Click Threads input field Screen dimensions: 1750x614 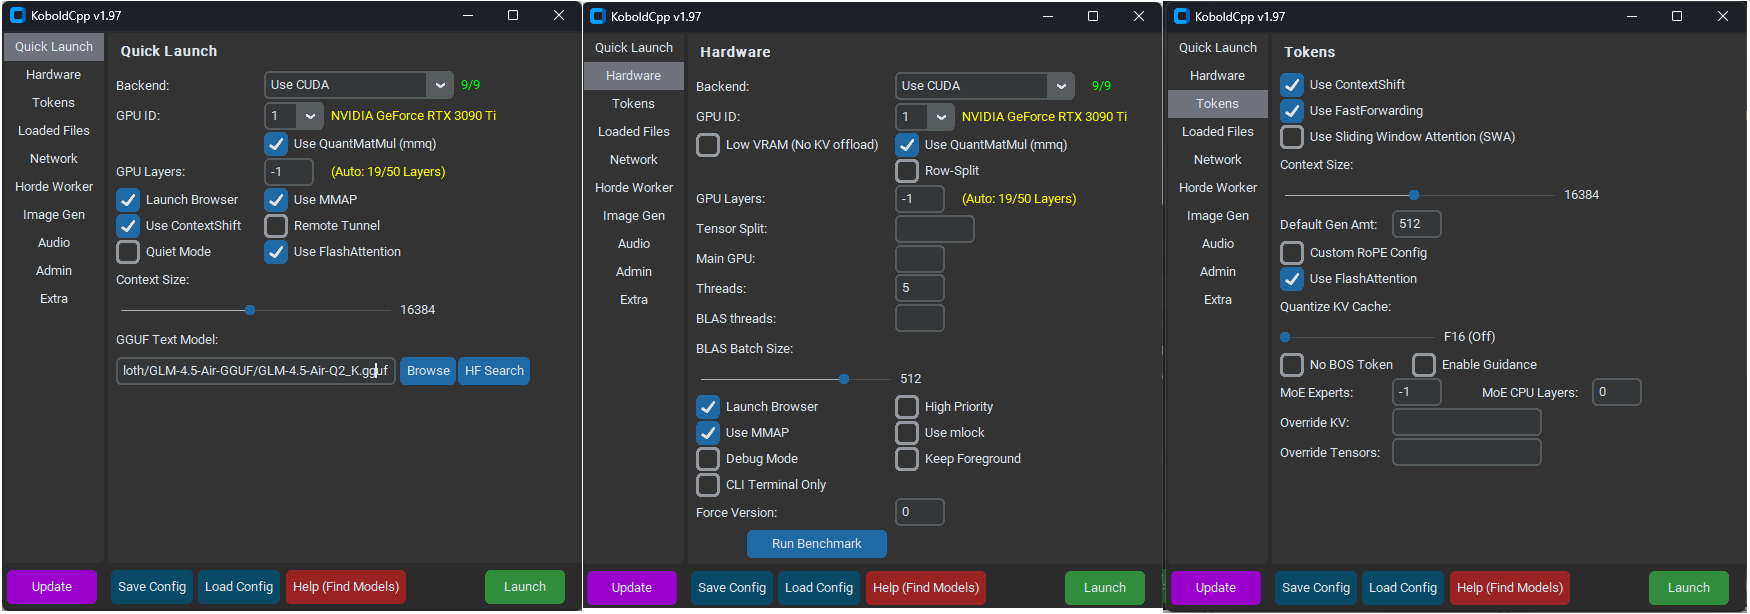click(x=920, y=288)
